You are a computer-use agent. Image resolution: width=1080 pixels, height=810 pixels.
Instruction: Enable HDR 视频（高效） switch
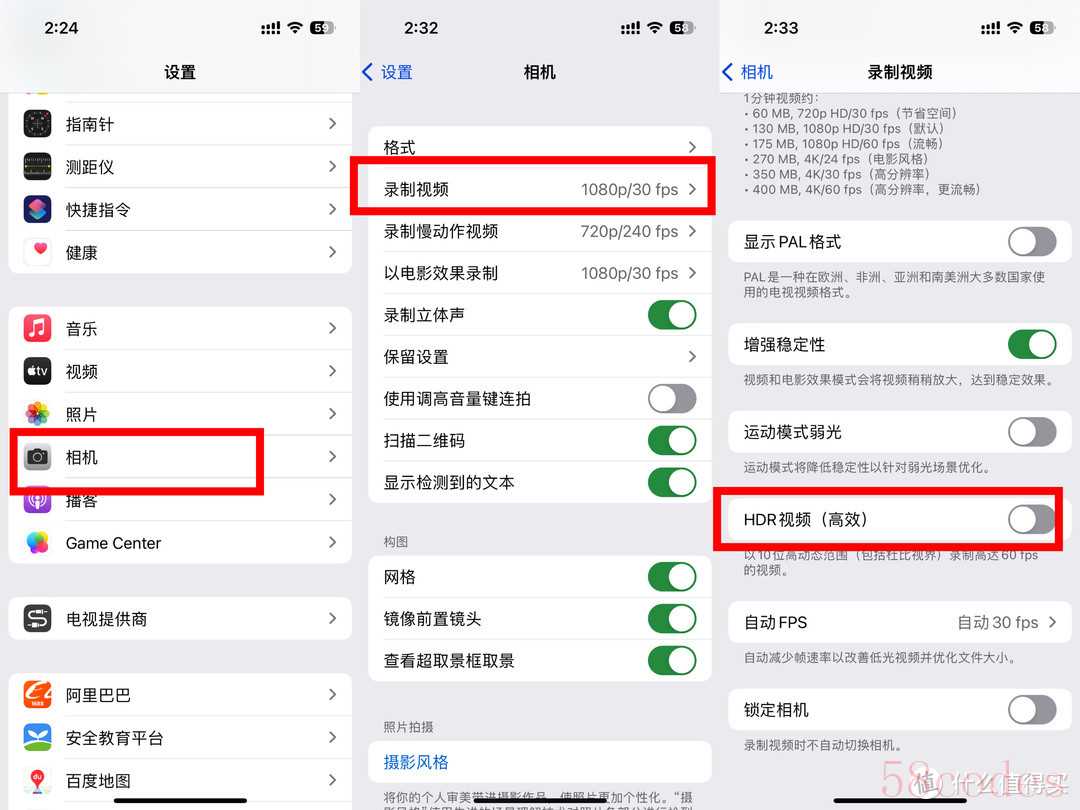point(1032,519)
